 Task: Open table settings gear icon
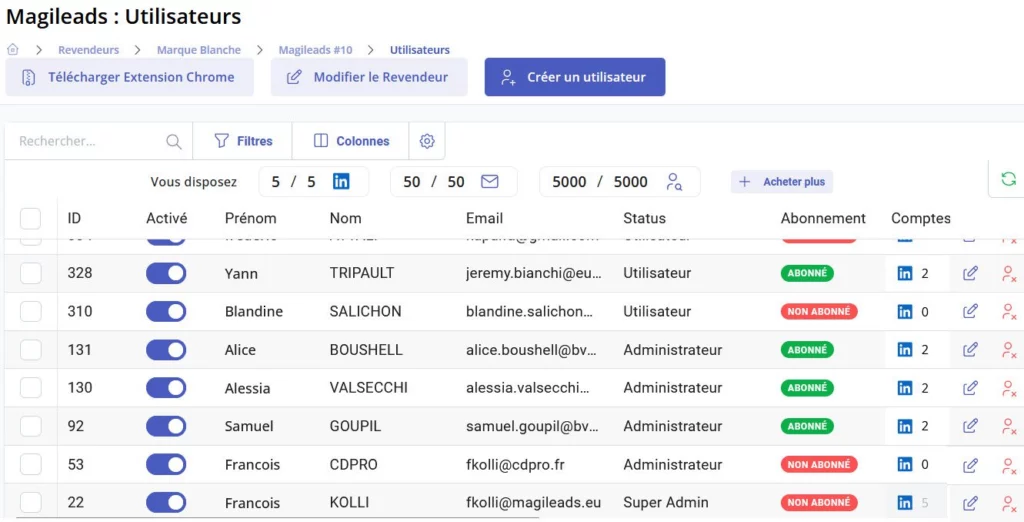(427, 141)
